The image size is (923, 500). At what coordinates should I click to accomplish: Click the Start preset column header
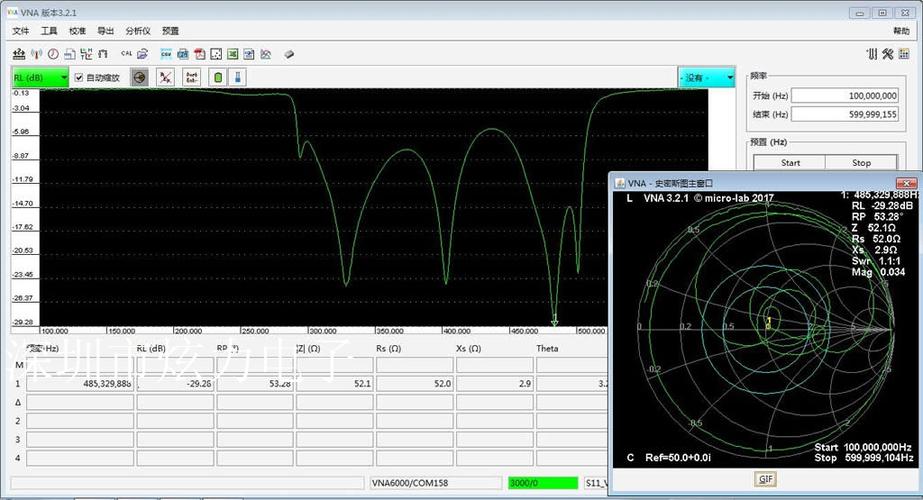tap(790, 163)
